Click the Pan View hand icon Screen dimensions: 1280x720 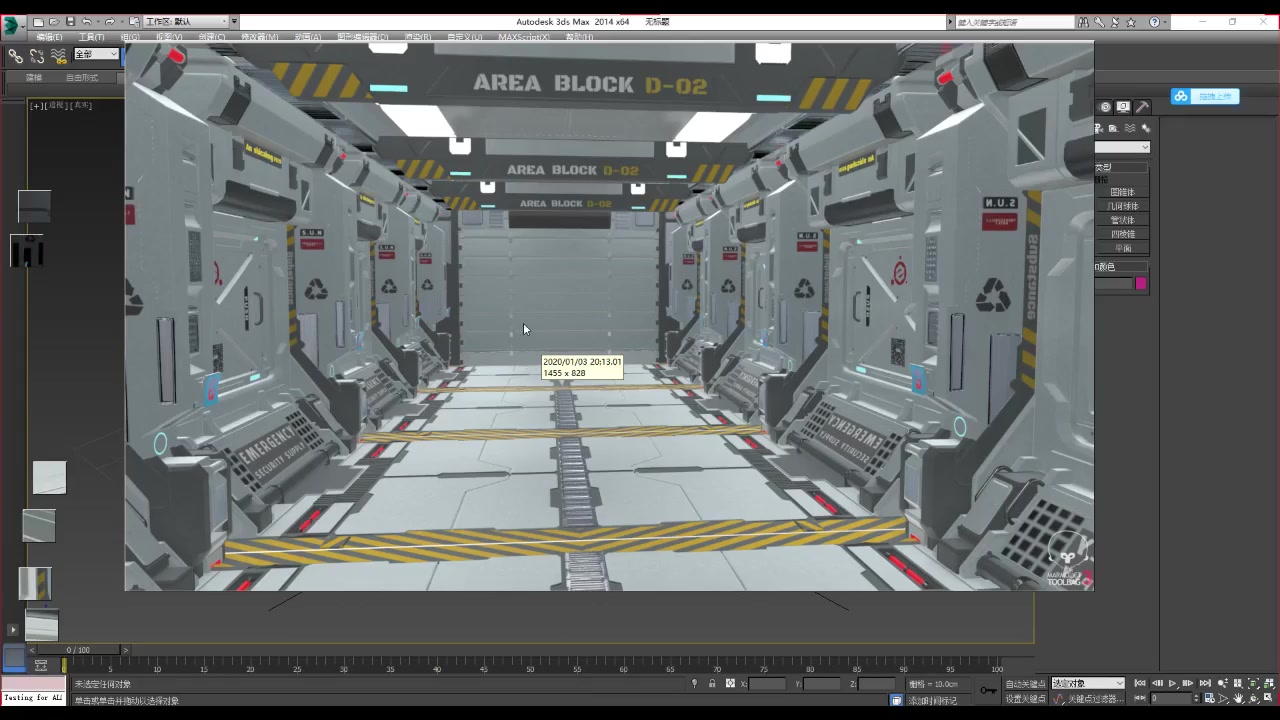pos(1238,699)
